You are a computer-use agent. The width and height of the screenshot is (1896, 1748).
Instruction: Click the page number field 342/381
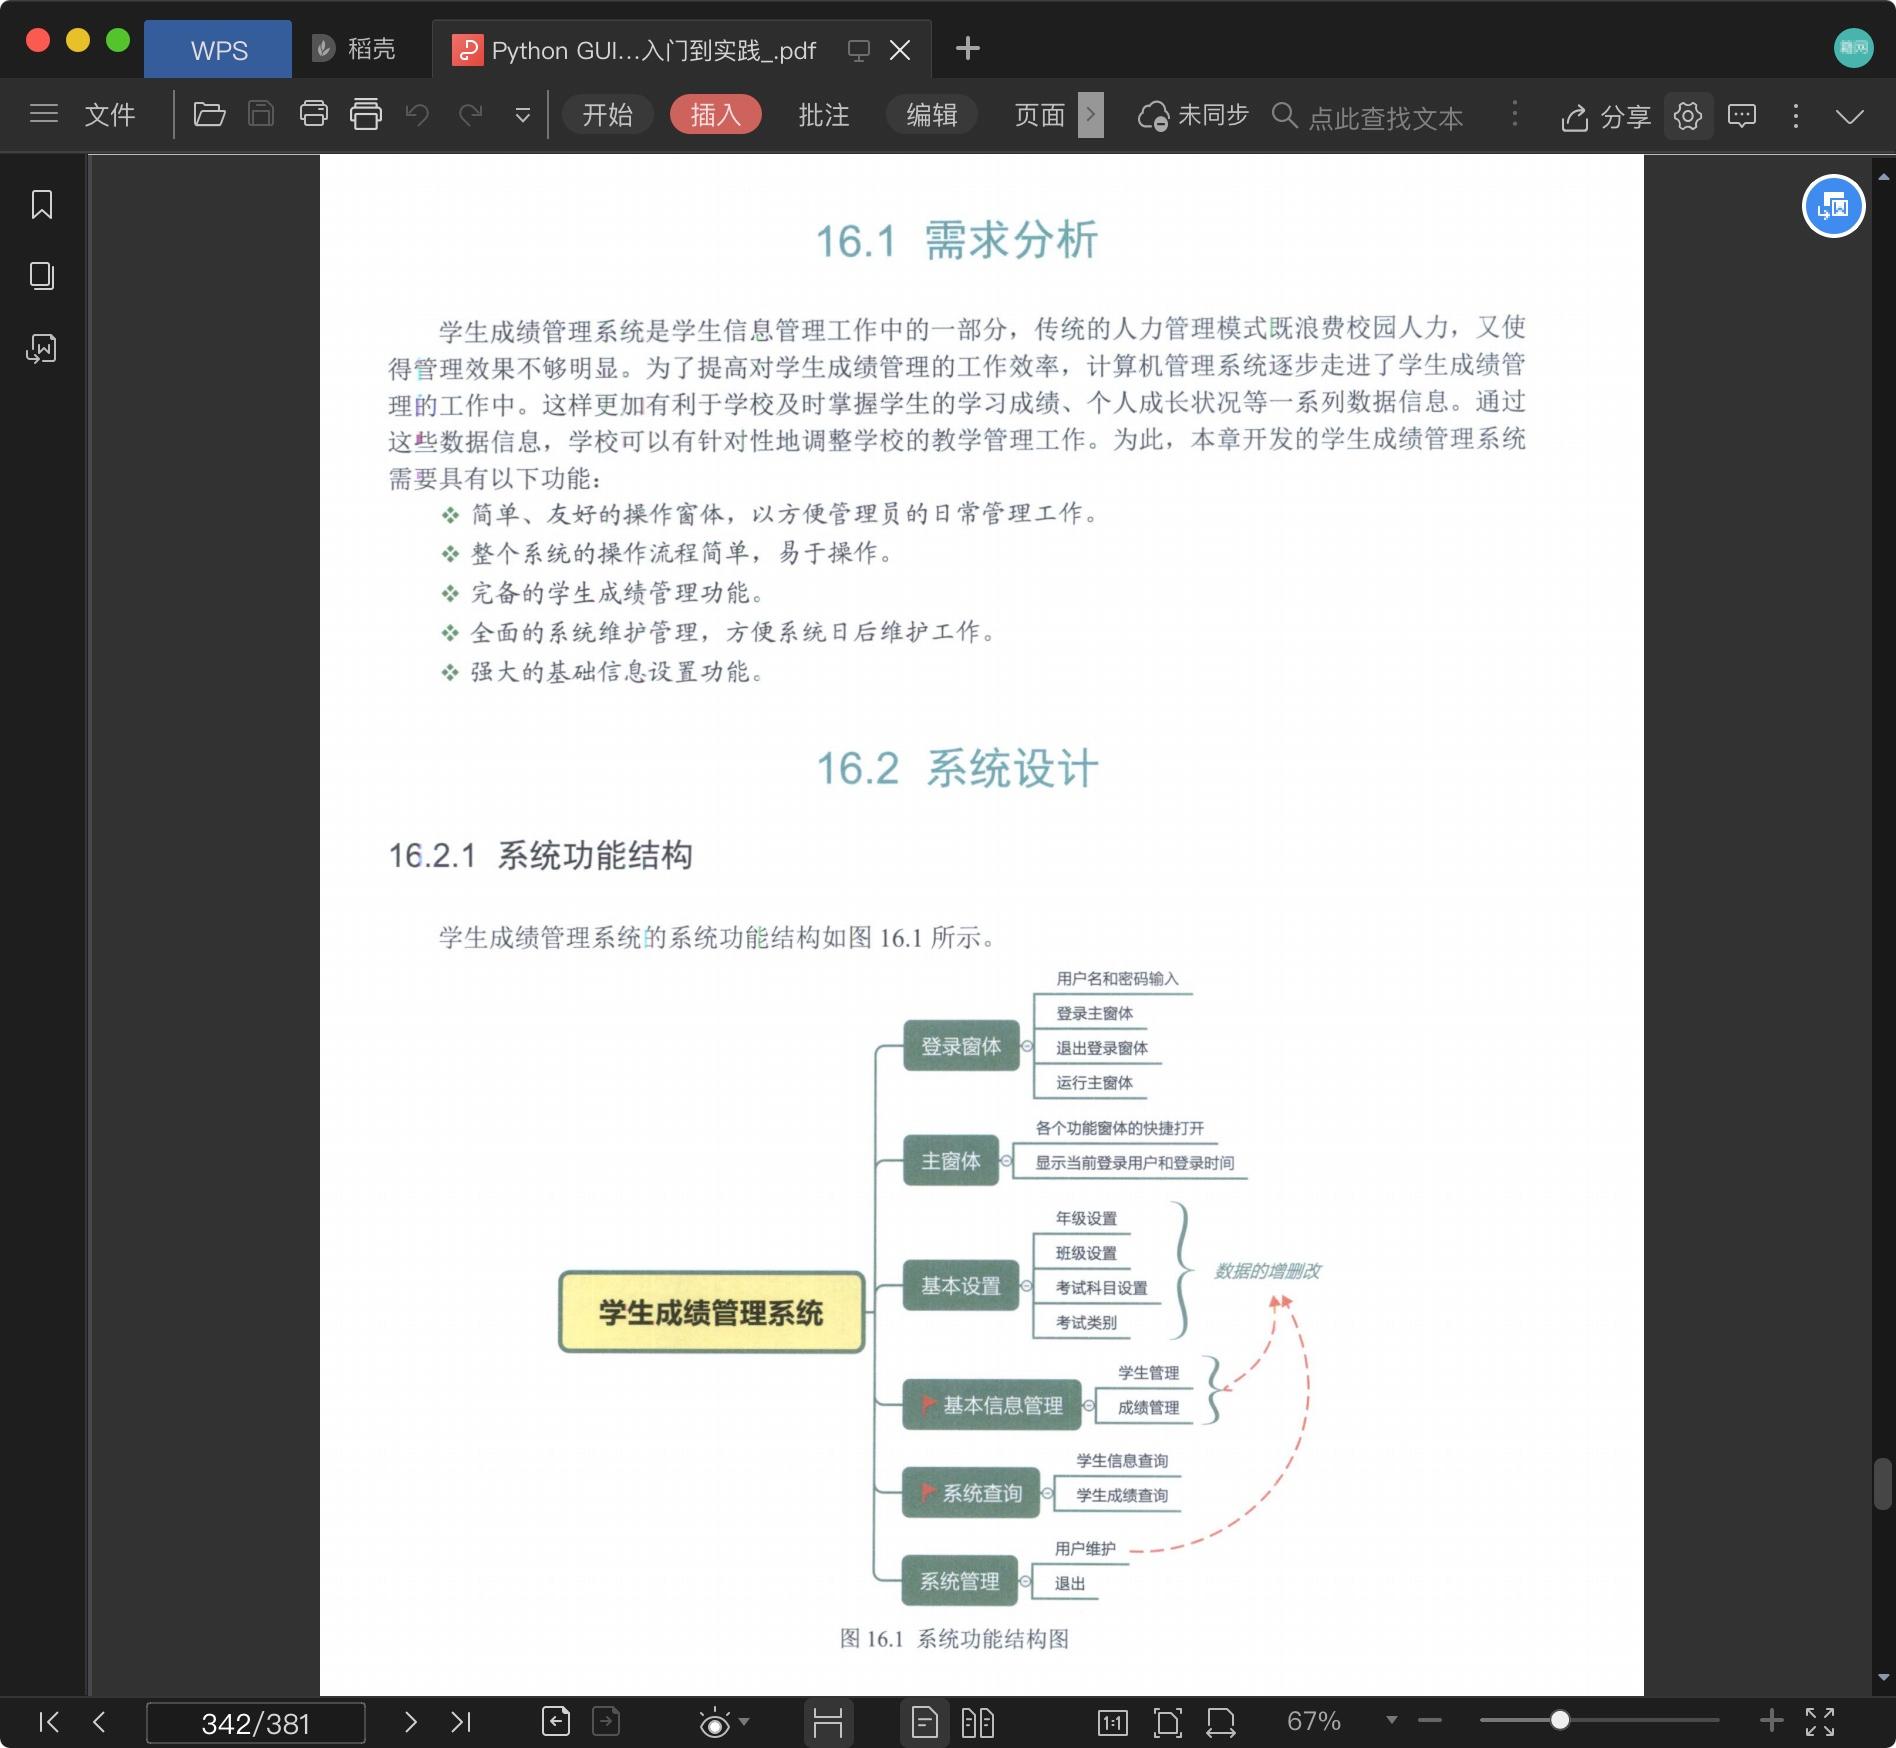[256, 1723]
